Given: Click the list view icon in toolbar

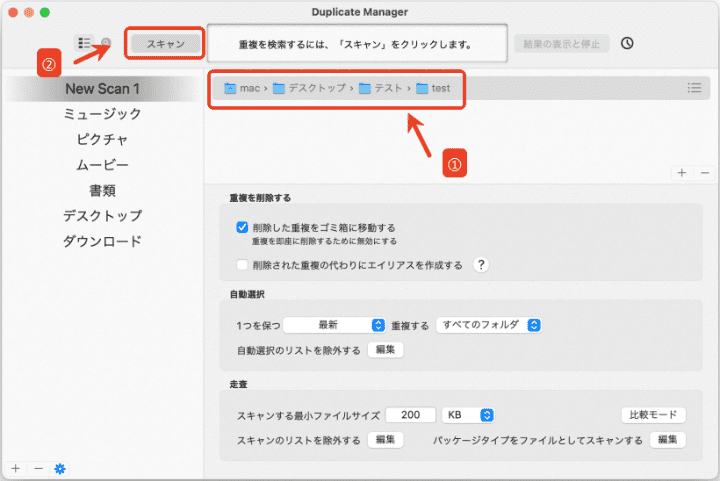Looking at the screenshot, I should [84, 44].
